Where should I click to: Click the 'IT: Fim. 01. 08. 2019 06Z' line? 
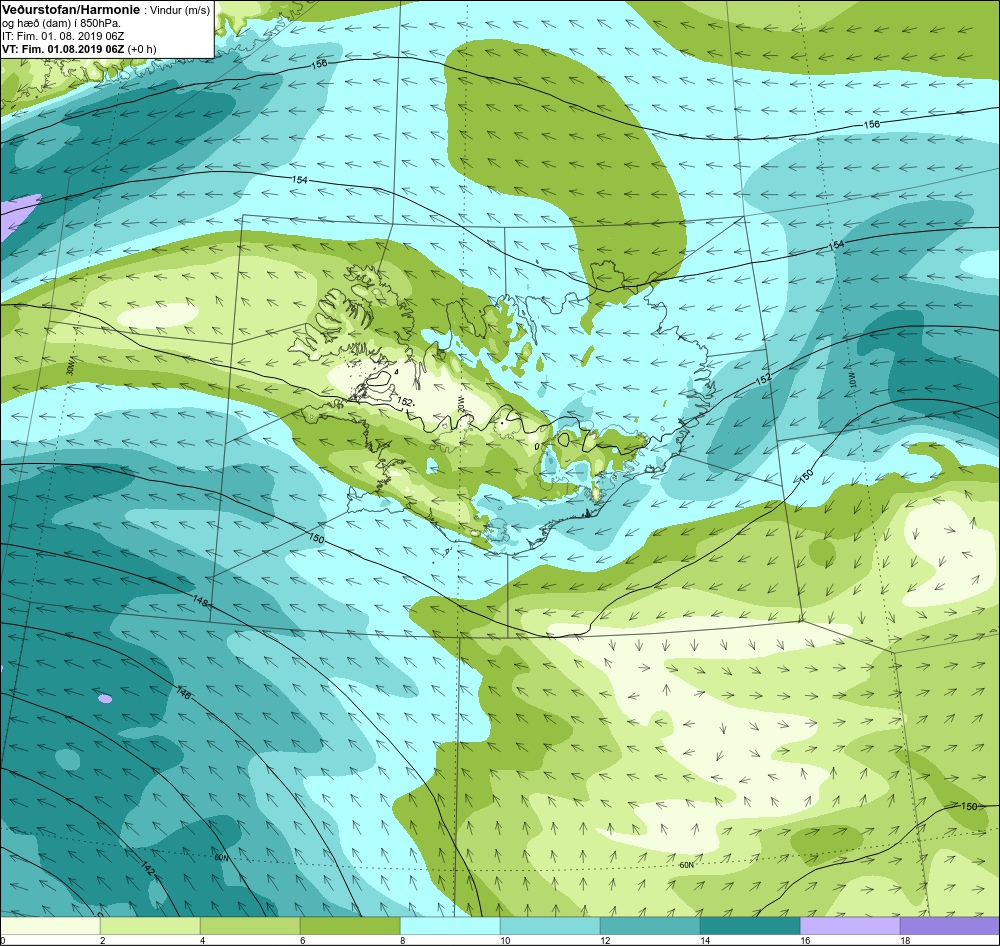point(63,36)
